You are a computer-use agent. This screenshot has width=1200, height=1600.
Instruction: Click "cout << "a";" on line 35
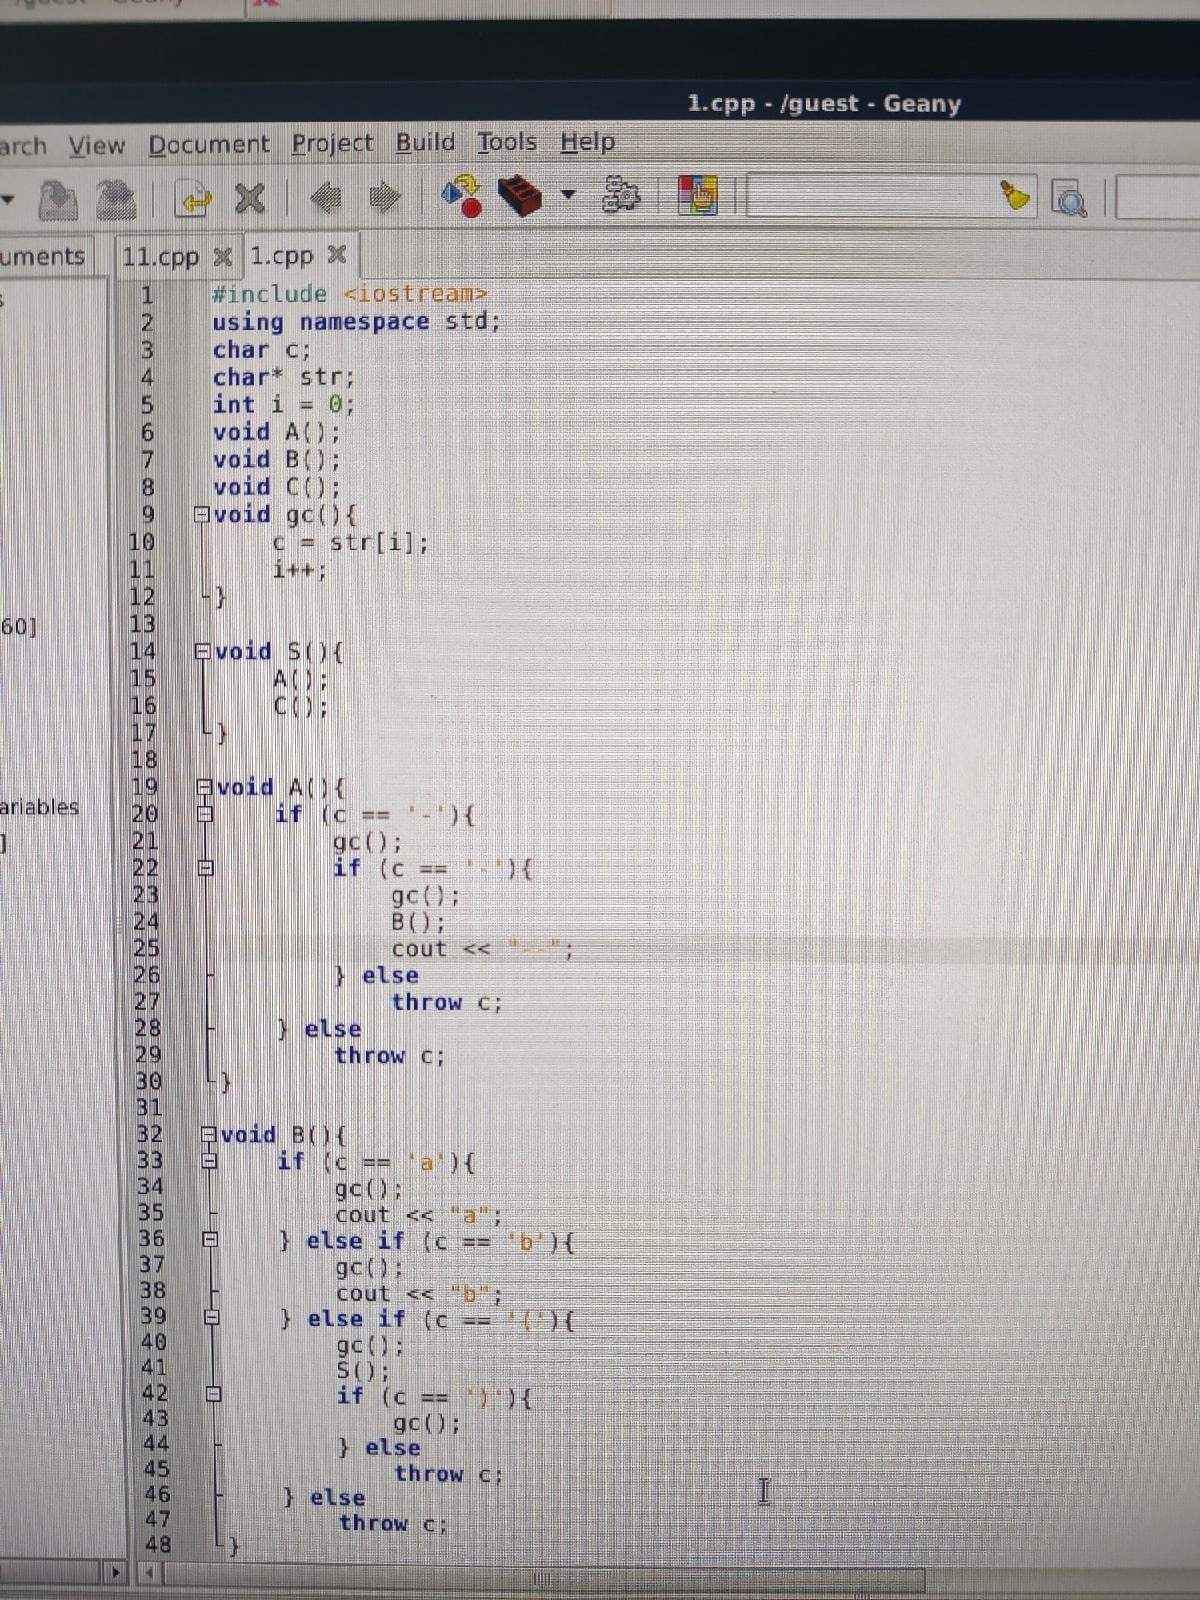[x=418, y=1215]
